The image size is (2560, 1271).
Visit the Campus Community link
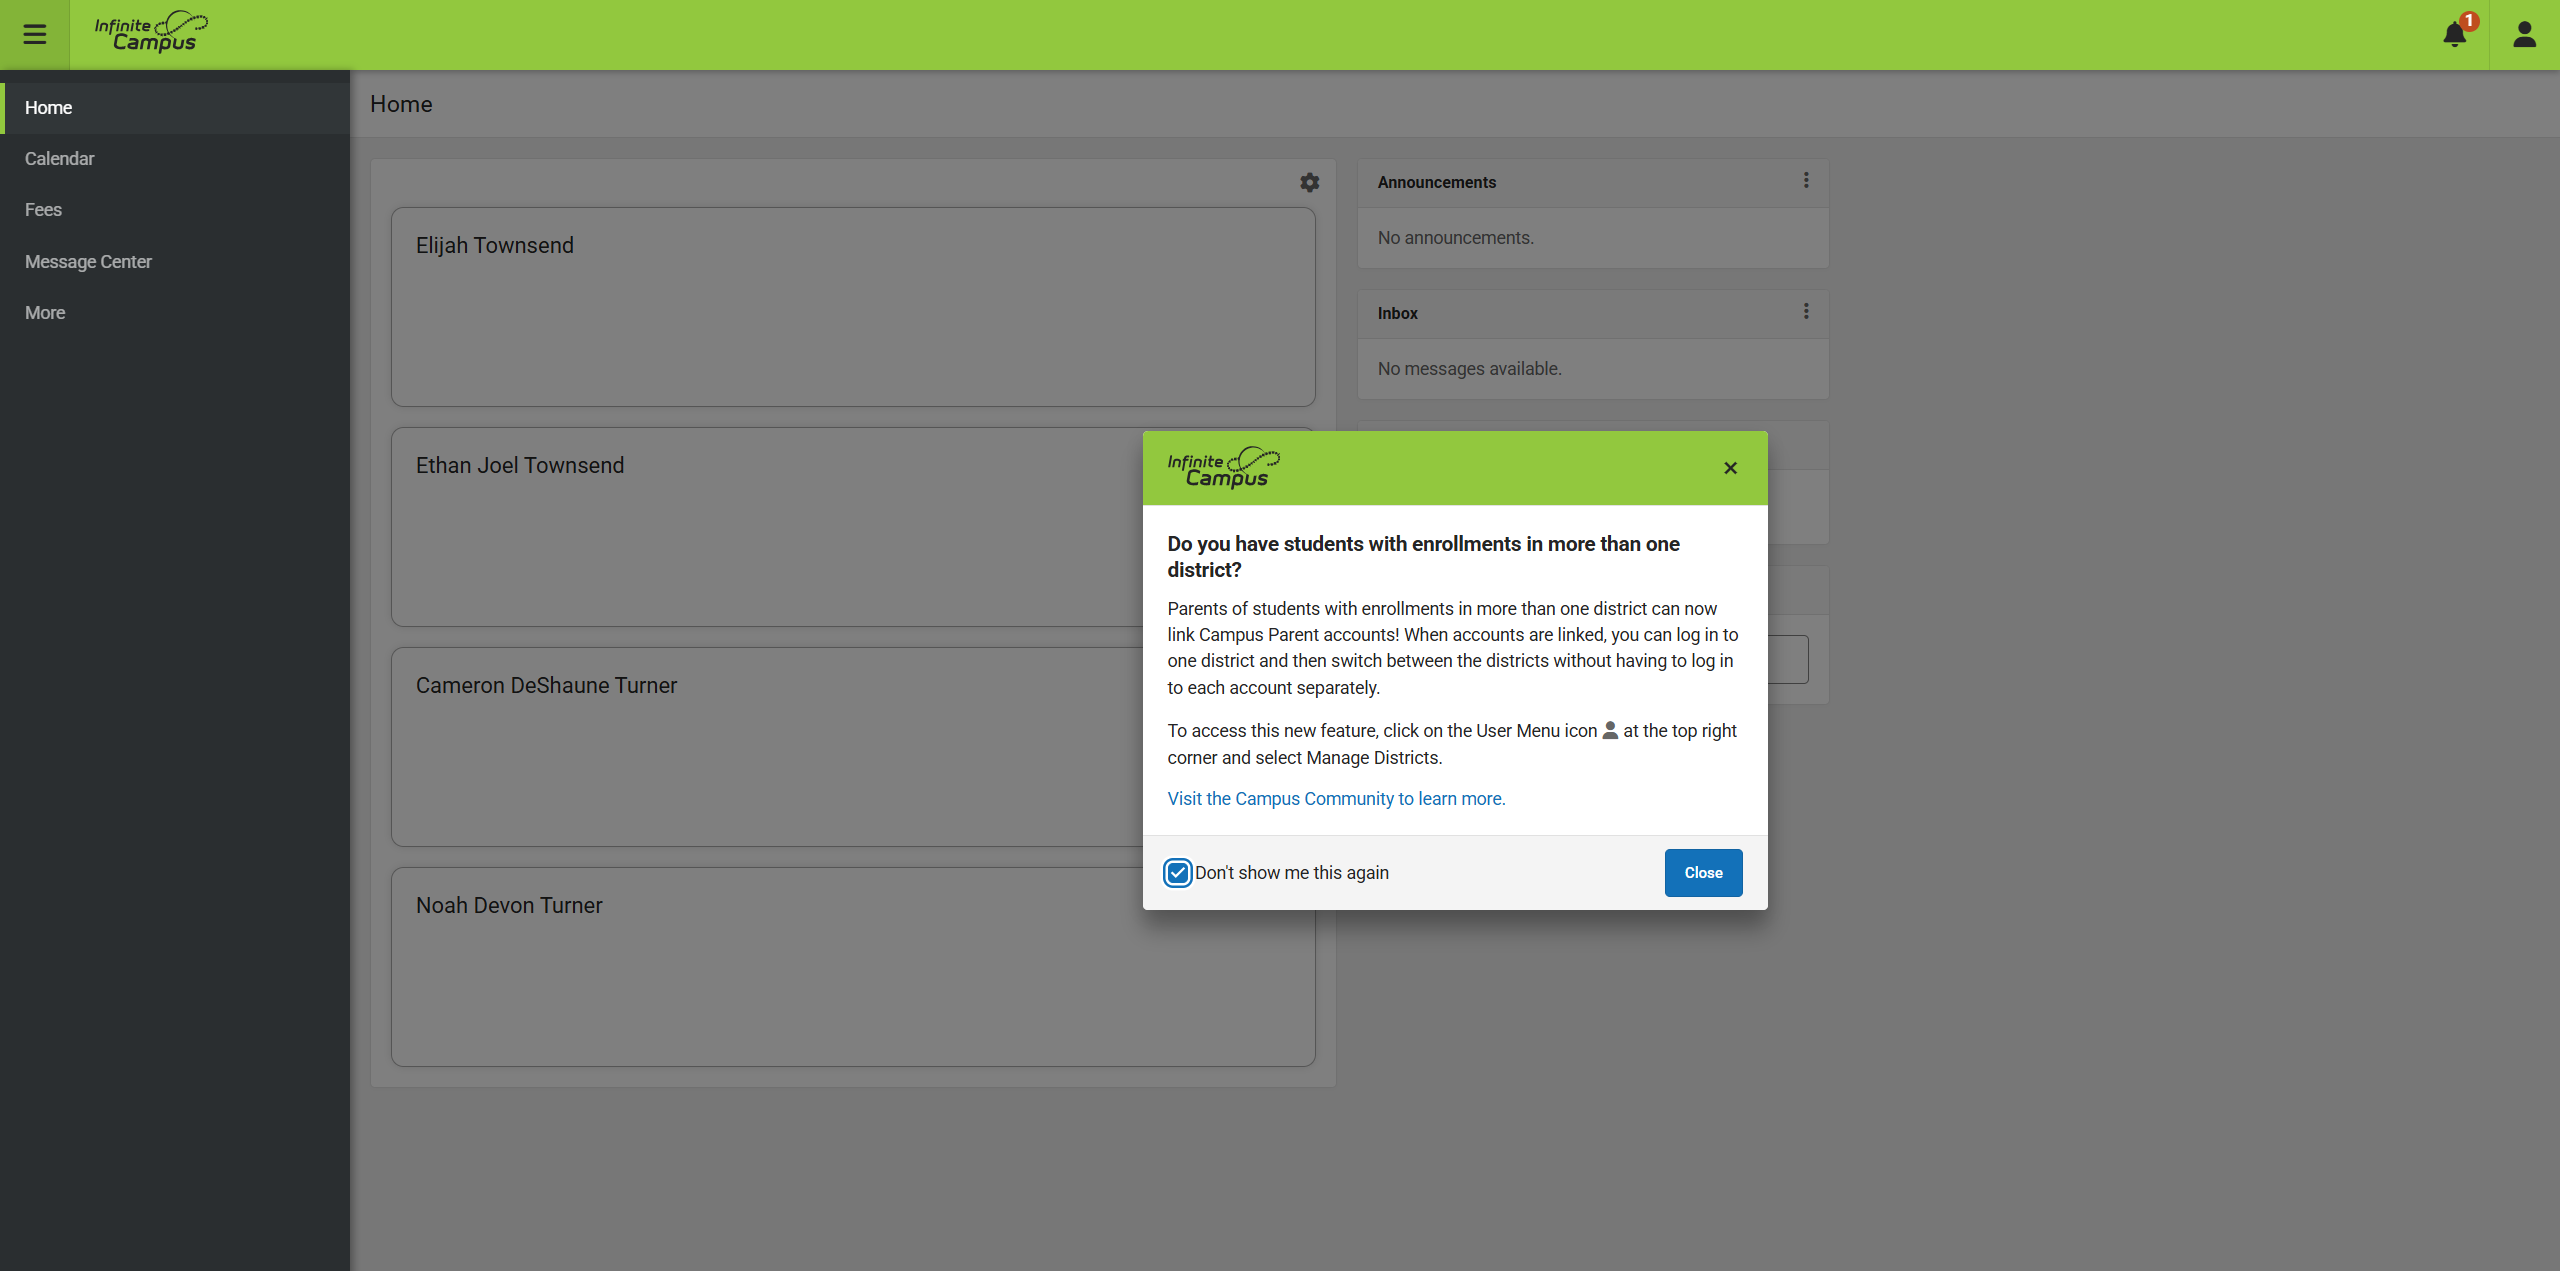click(x=1336, y=799)
